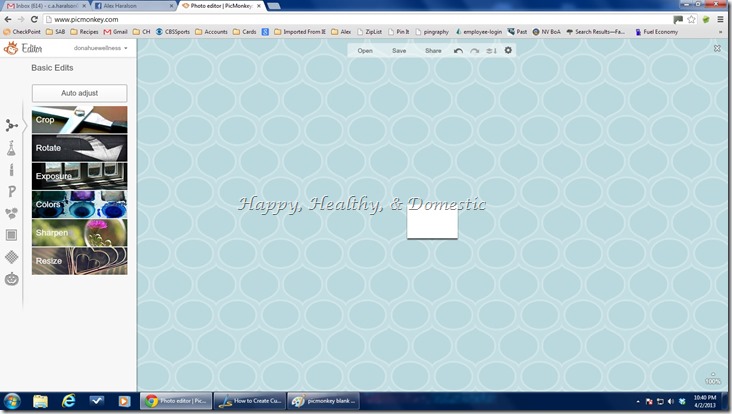Image resolution: width=732 pixels, height=414 pixels.
Task: Open the Textures diamond icon
Action: coord(11,257)
